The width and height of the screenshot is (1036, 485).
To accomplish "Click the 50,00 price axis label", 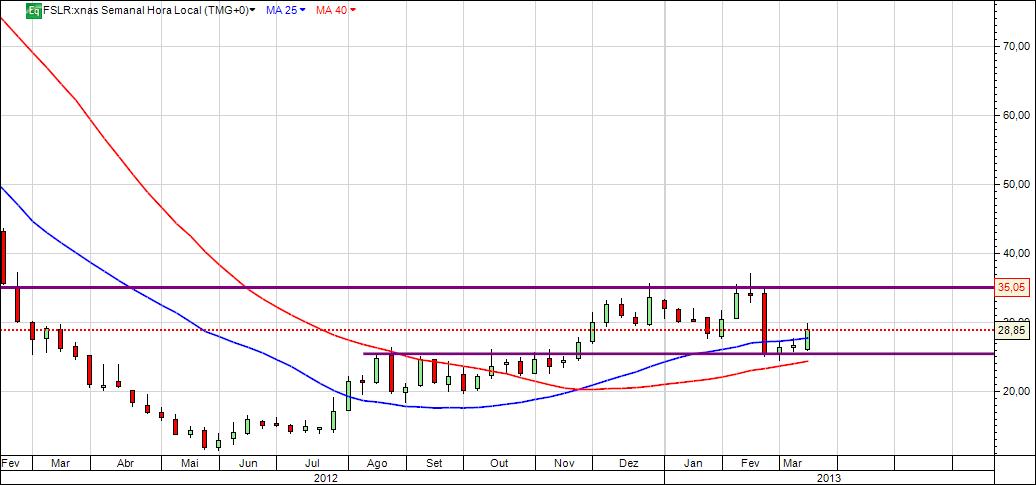I will pyautogui.click(x=1014, y=184).
